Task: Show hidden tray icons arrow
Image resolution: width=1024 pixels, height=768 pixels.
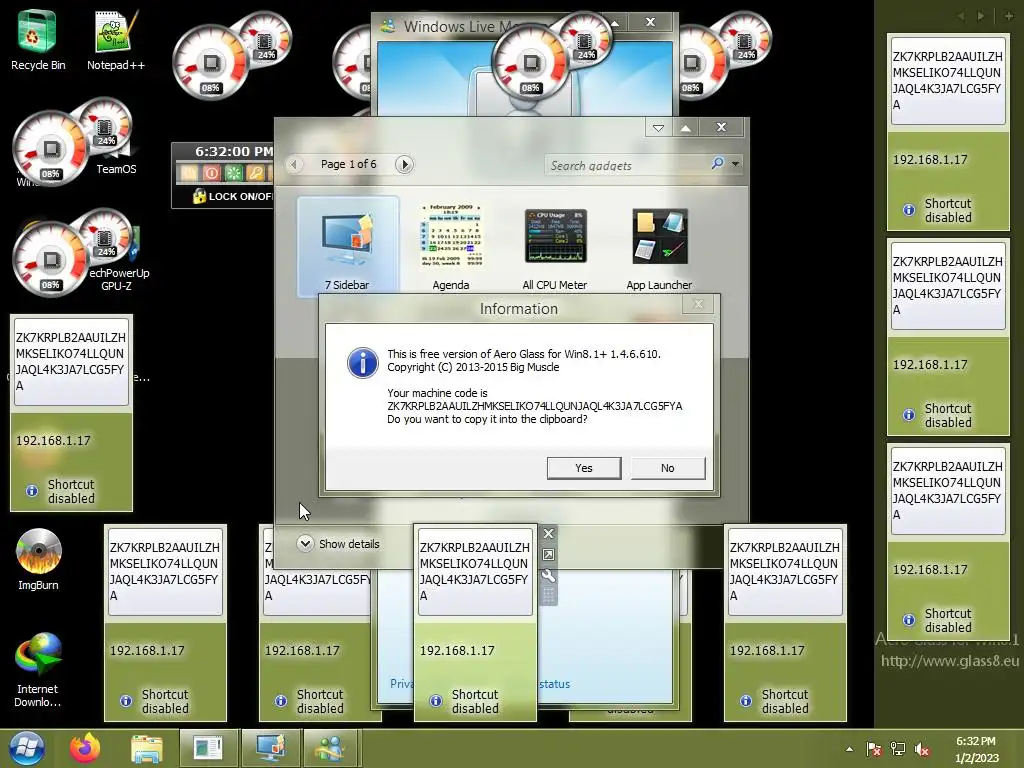Action: pos(849,749)
